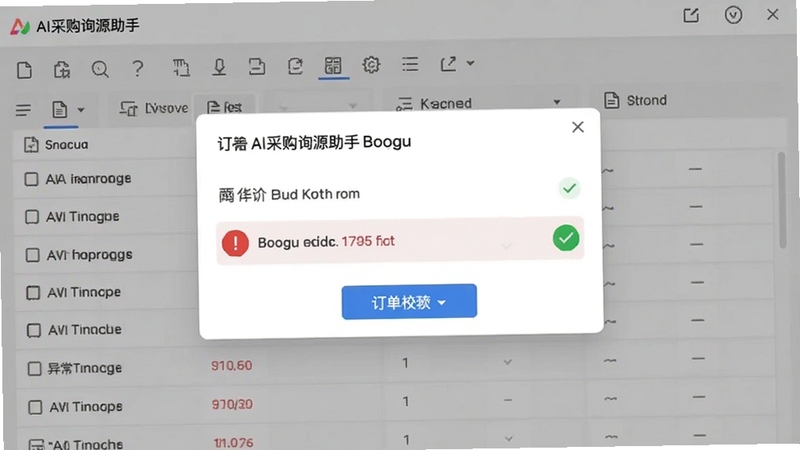
Task: Expand the share icon dropdown arrow
Action: pos(470,63)
